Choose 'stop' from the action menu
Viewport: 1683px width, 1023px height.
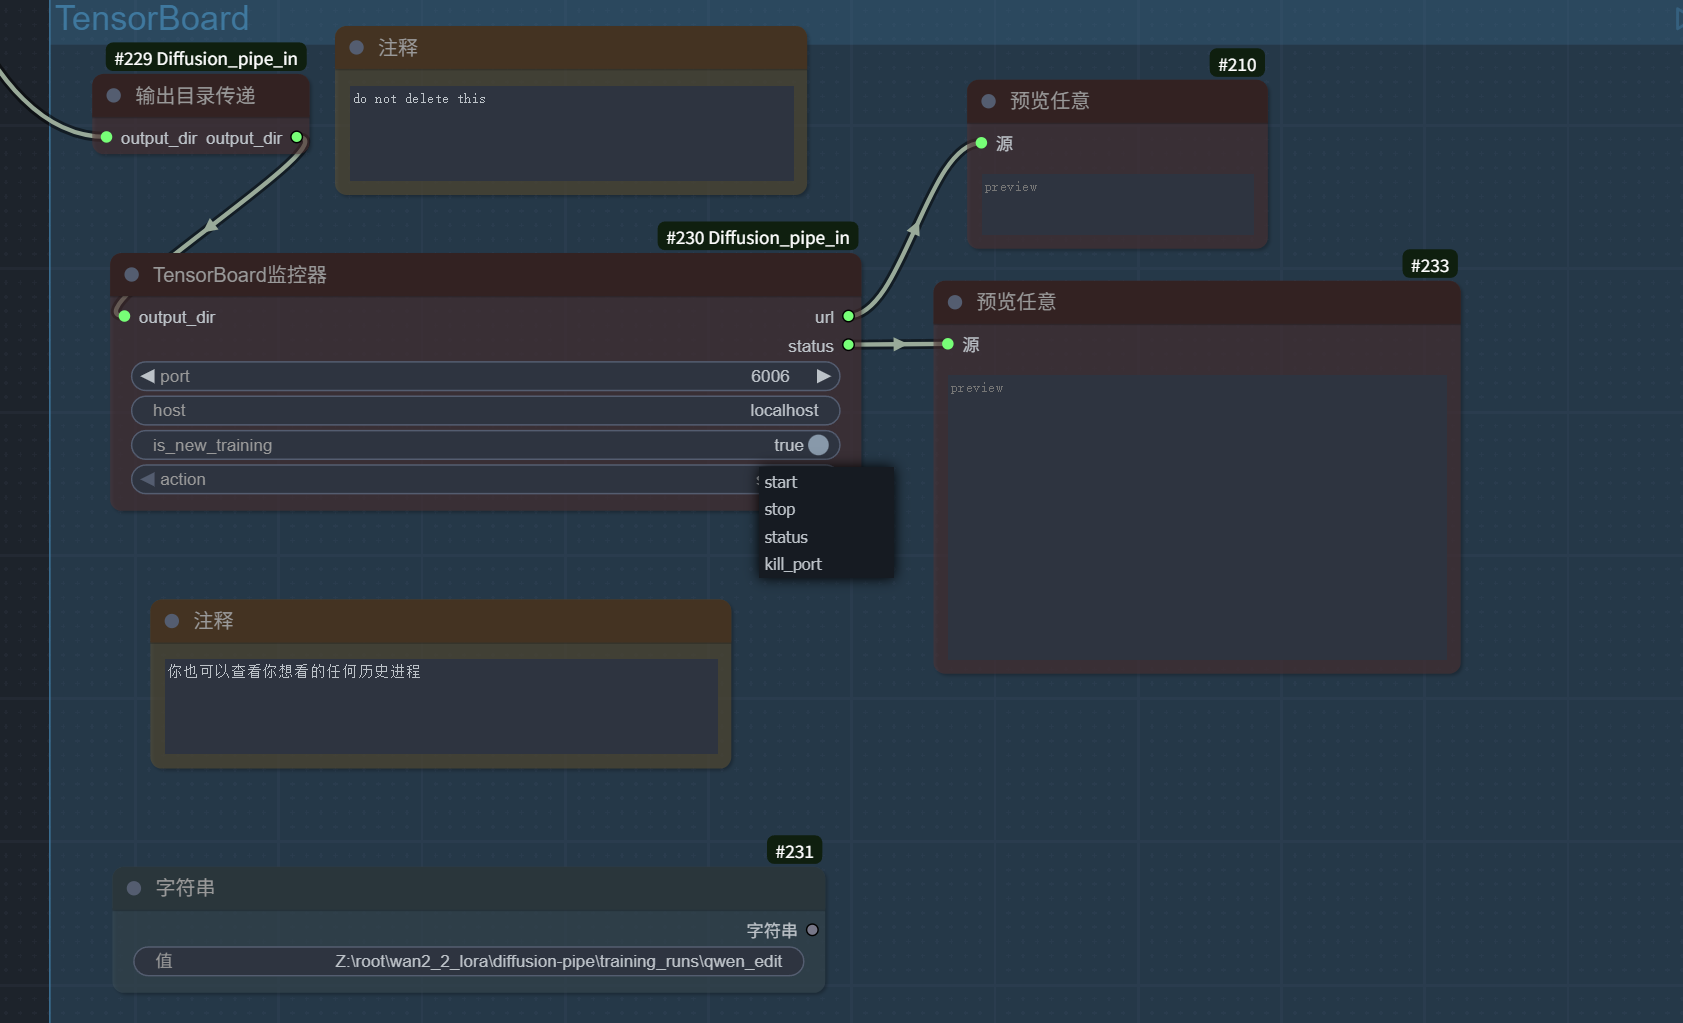coord(826,509)
